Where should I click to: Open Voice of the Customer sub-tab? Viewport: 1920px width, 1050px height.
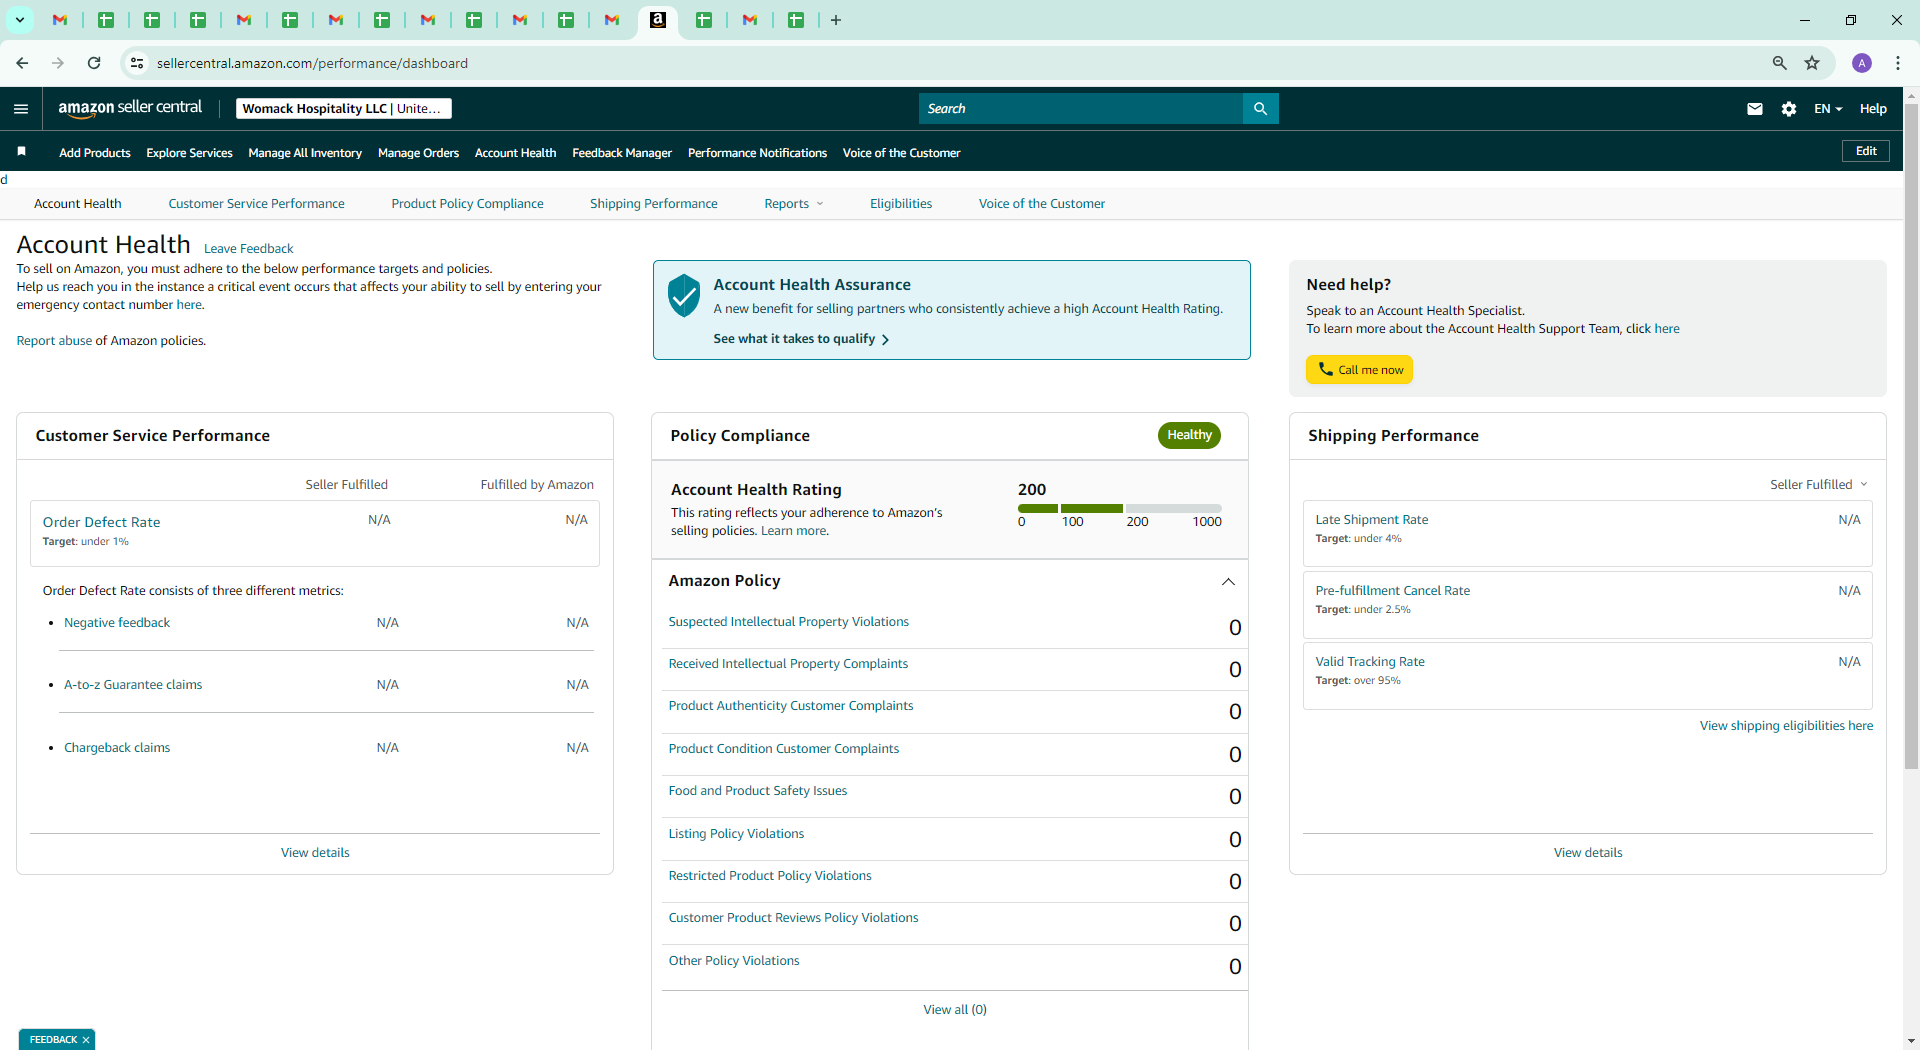pos(1041,204)
